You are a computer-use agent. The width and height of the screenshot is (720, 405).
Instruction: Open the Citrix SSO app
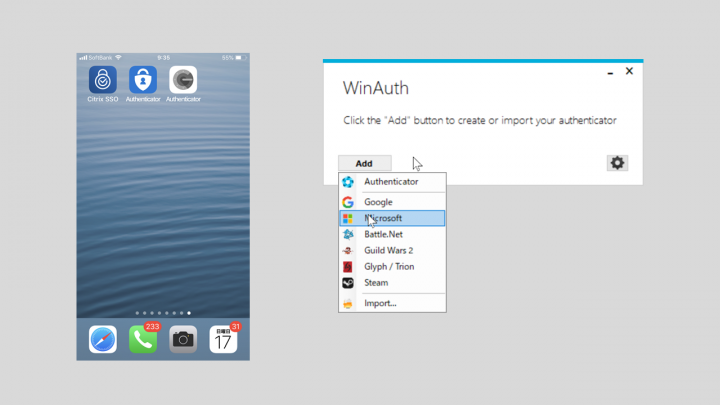pos(102,80)
